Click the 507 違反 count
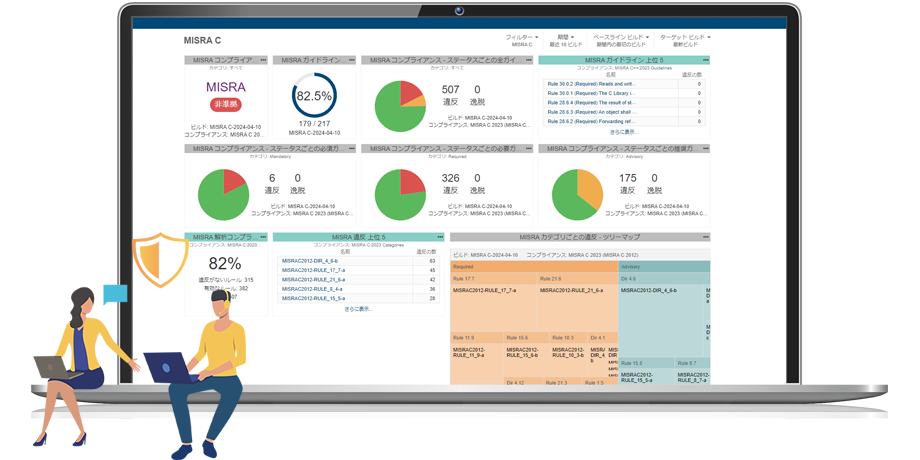This screenshot has width=920, height=460. [x=451, y=90]
